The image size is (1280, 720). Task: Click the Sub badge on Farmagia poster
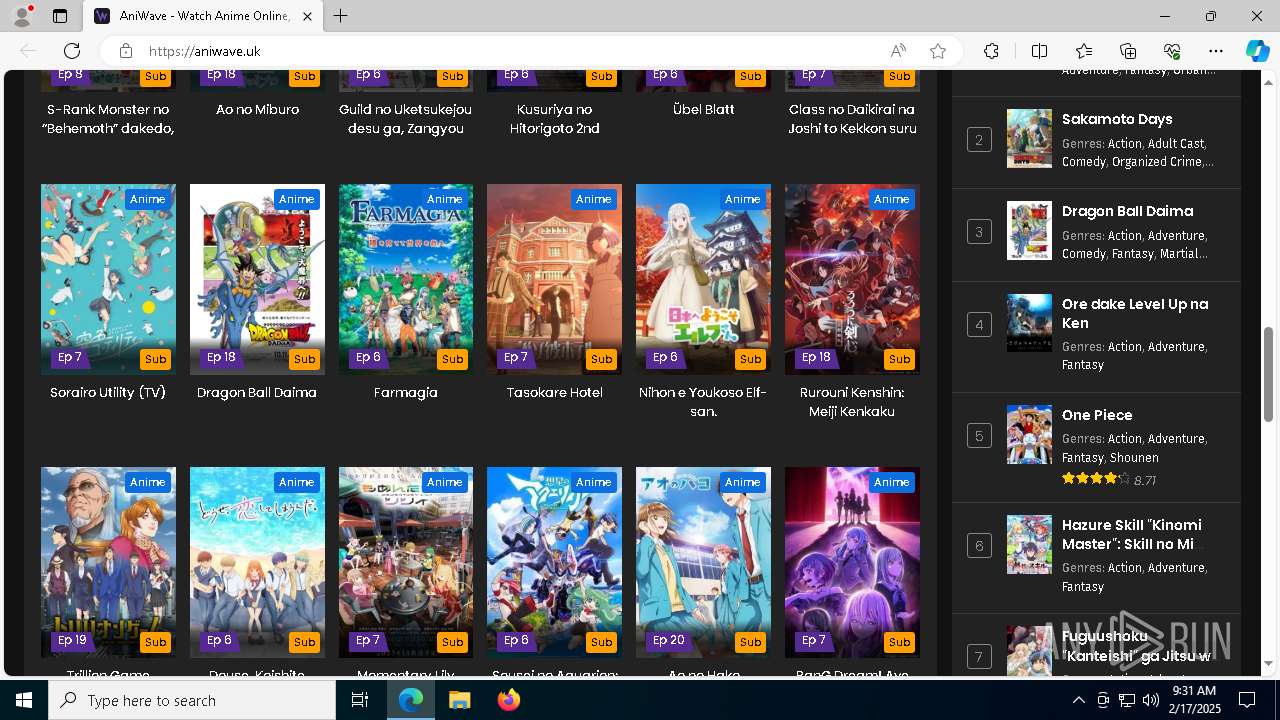tap(453, 359)
